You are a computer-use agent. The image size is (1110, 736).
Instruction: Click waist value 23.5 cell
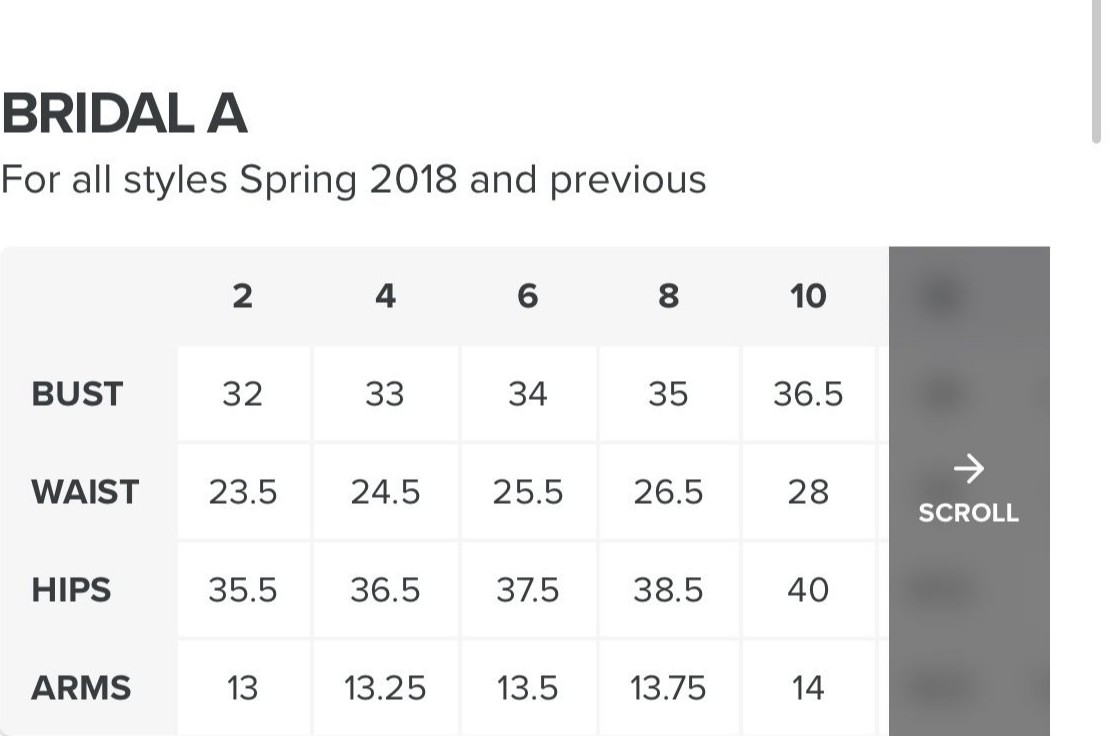[244, 492]
